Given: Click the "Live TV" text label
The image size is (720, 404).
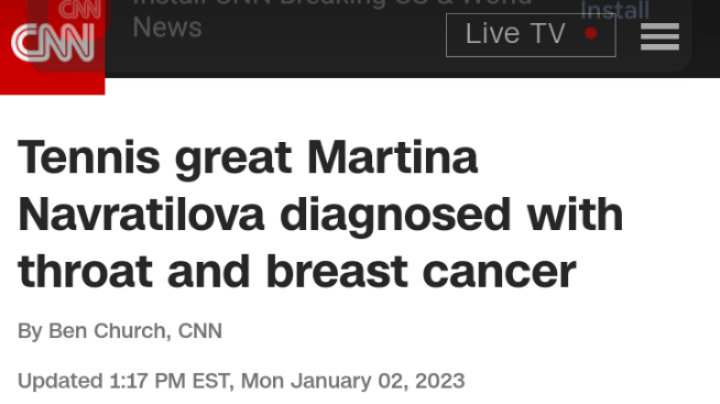Looking at the screenshot, I should tap(515, 34).
